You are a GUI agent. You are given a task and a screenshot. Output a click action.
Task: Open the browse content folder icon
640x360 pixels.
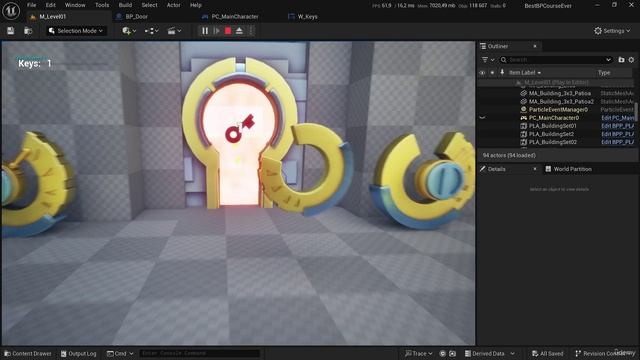[28, 31]
